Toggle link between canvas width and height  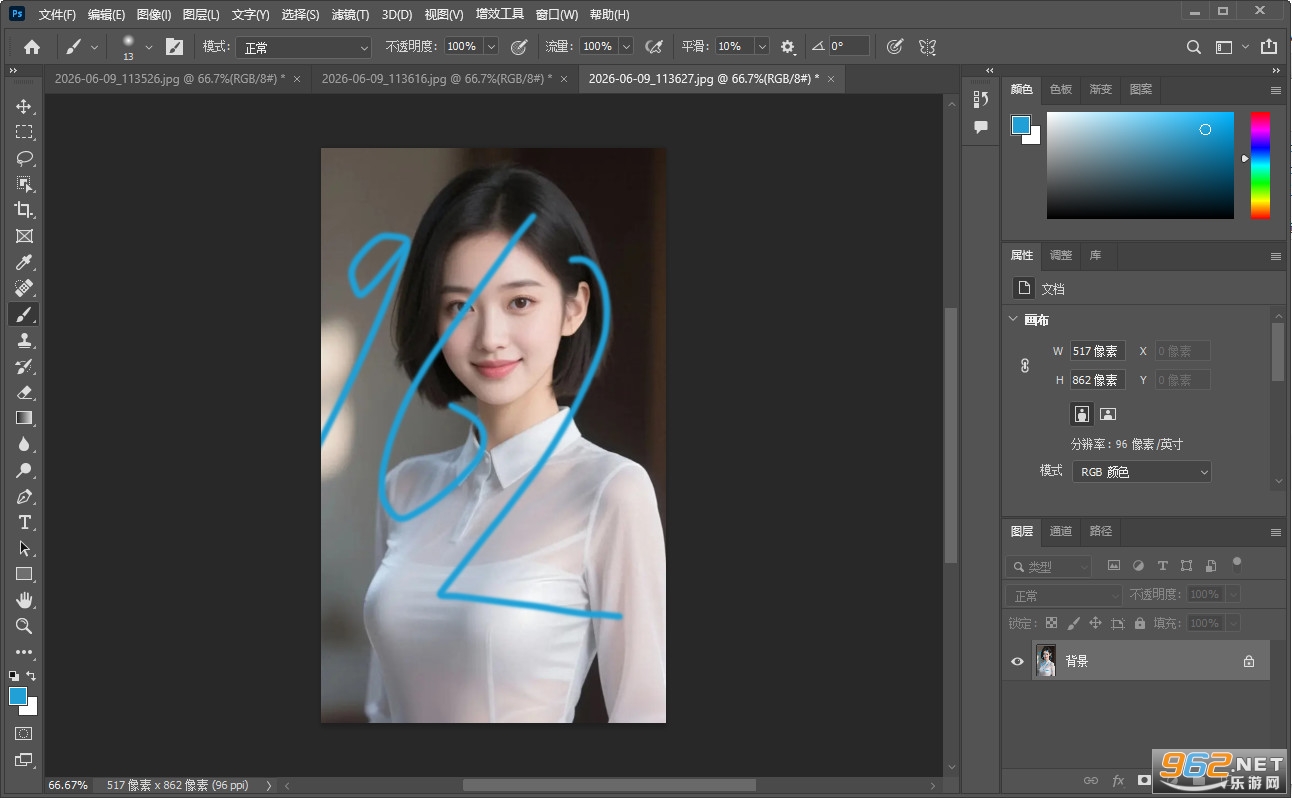point(1025,366)
